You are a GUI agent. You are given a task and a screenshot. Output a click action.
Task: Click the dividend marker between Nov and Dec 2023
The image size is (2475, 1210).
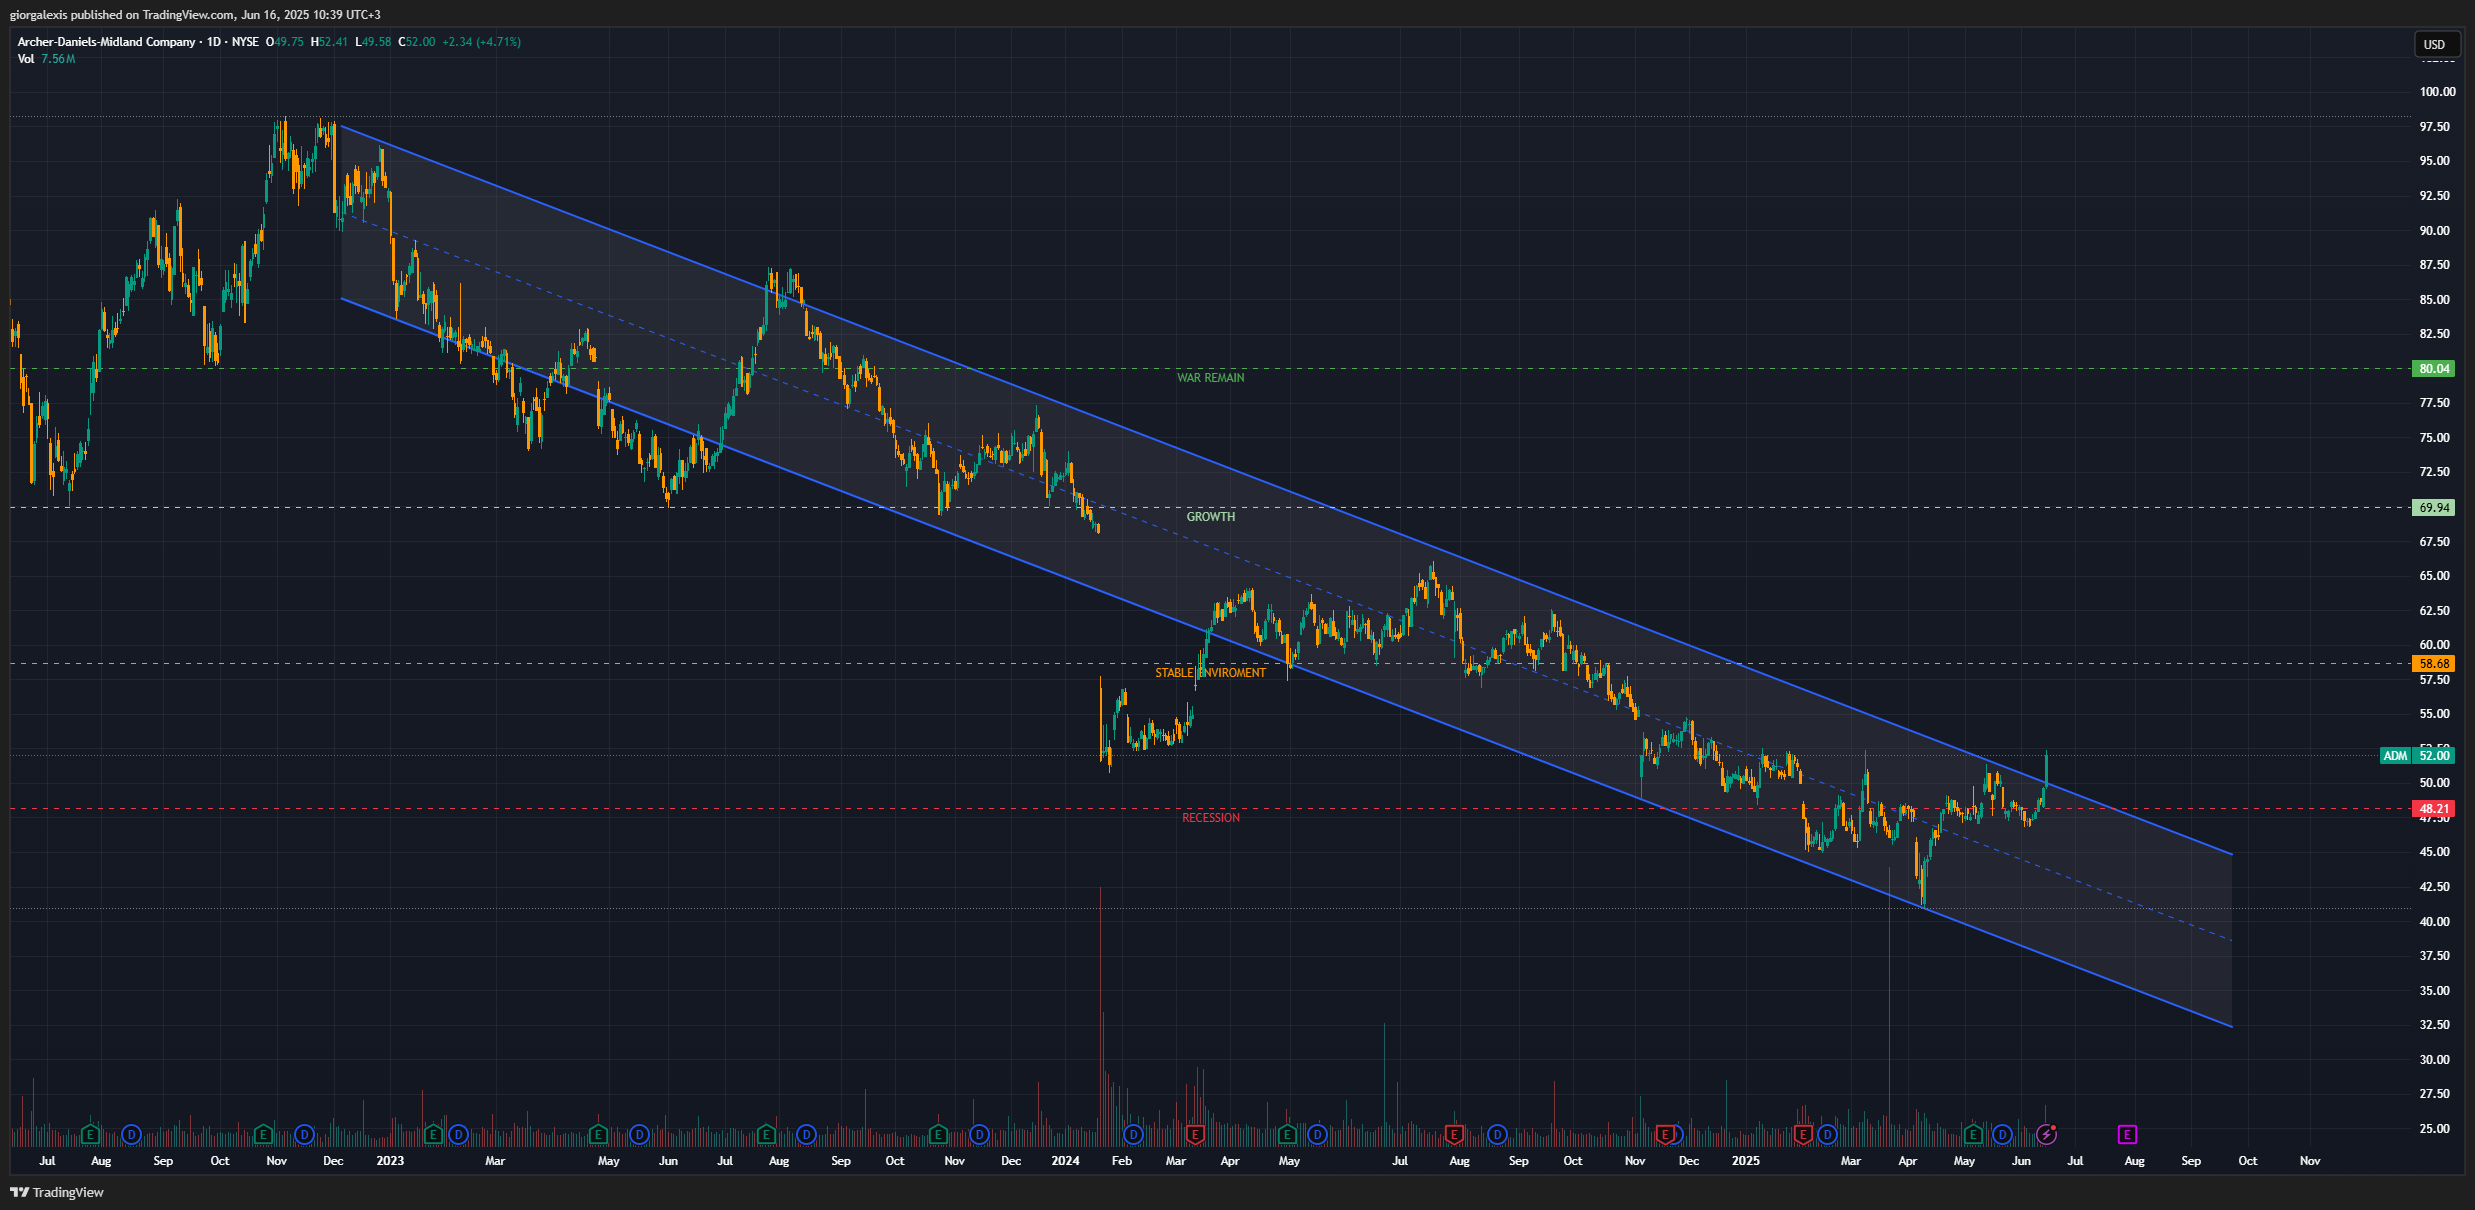pyautogui.click(x=980, y=1135)
